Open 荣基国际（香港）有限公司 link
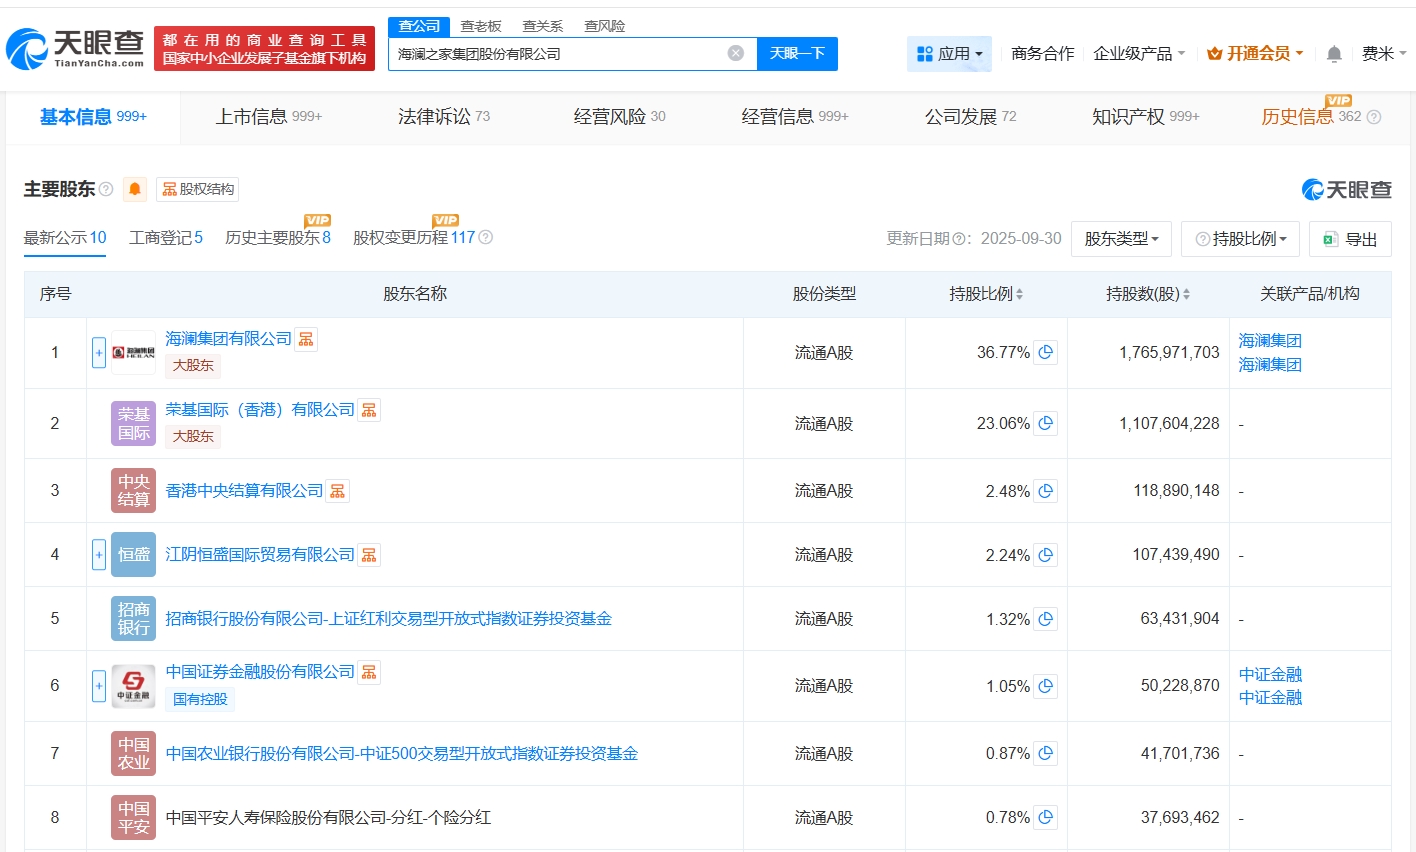This screenshot has height=852, width=1416. 260,410
